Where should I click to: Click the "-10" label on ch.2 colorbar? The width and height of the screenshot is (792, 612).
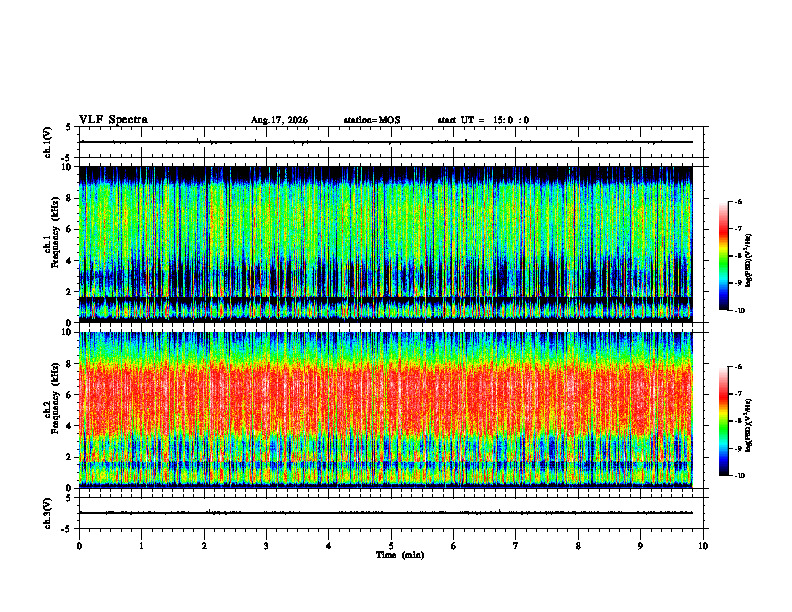coord(739,476)
